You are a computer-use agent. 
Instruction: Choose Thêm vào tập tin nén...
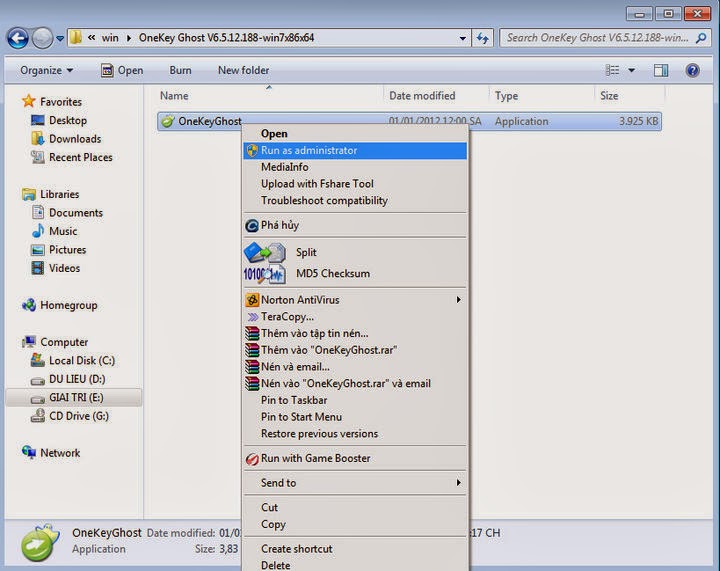click(x=355, y=333)
